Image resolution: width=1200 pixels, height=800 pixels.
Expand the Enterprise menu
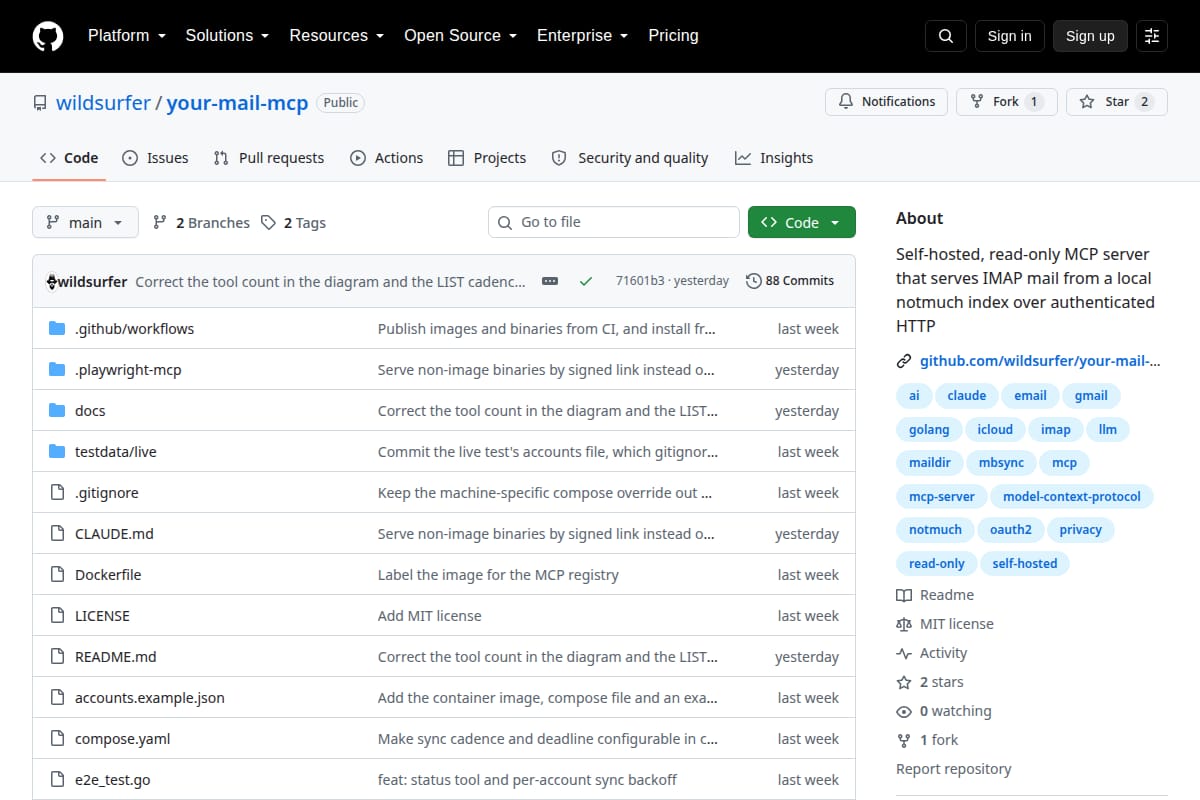[583, 36]
